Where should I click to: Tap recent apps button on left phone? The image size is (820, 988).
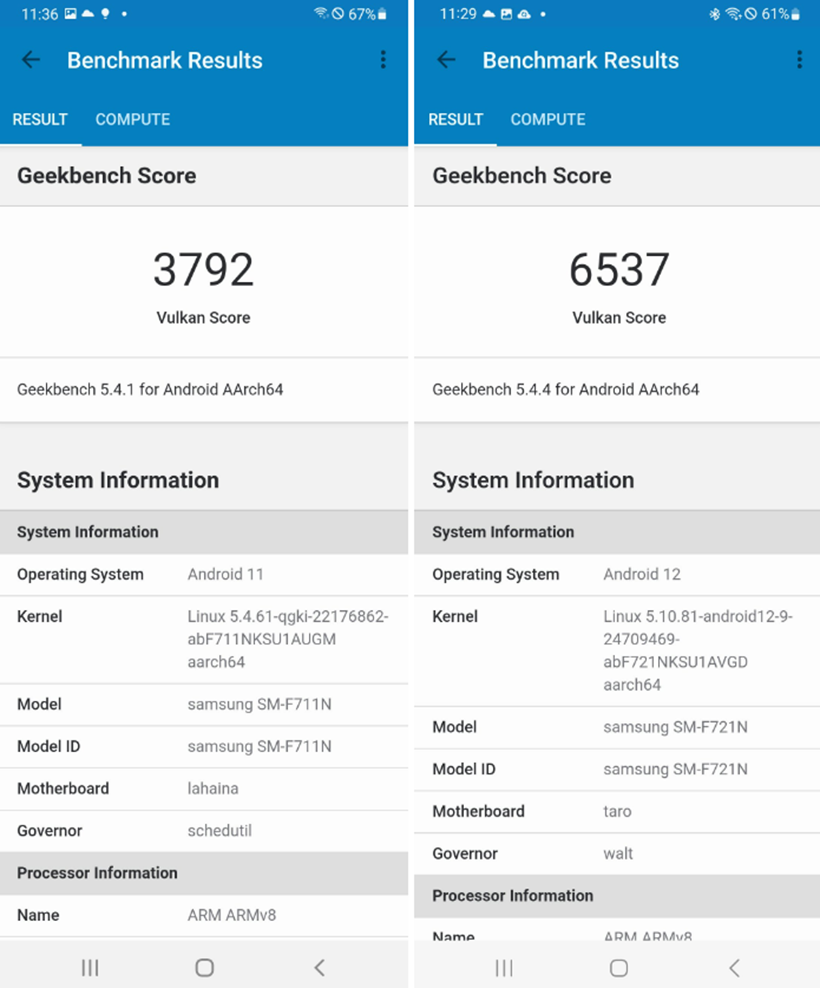click(90, 967)
